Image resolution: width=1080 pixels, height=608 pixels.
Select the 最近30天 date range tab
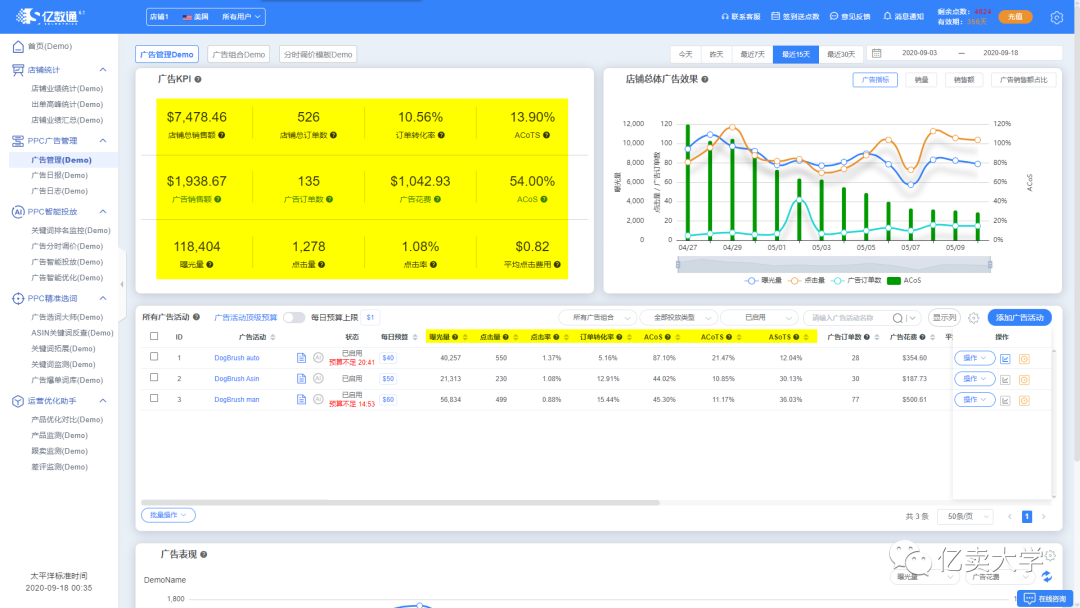839,54
